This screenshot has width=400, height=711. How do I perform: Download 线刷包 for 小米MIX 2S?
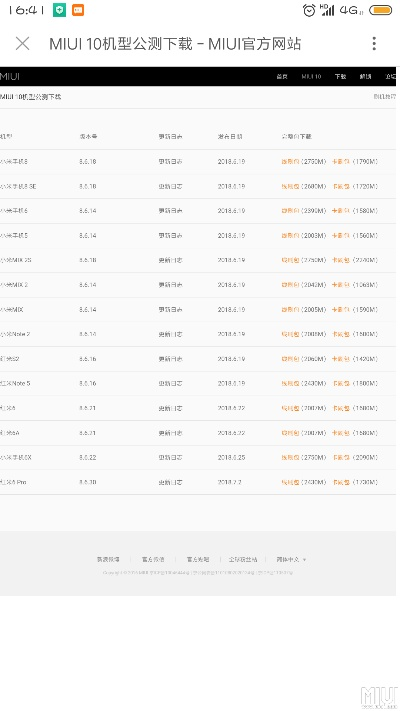click(290, 260)
